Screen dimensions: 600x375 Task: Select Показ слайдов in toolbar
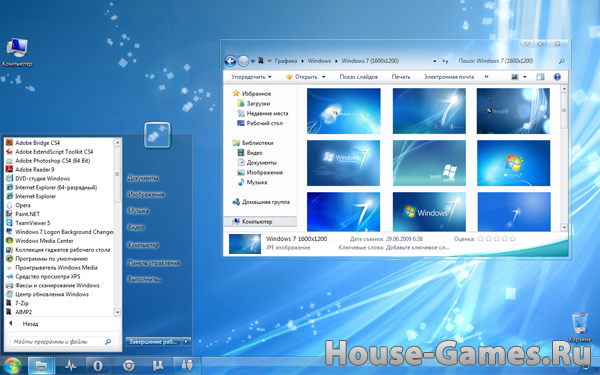pos(359,77)
